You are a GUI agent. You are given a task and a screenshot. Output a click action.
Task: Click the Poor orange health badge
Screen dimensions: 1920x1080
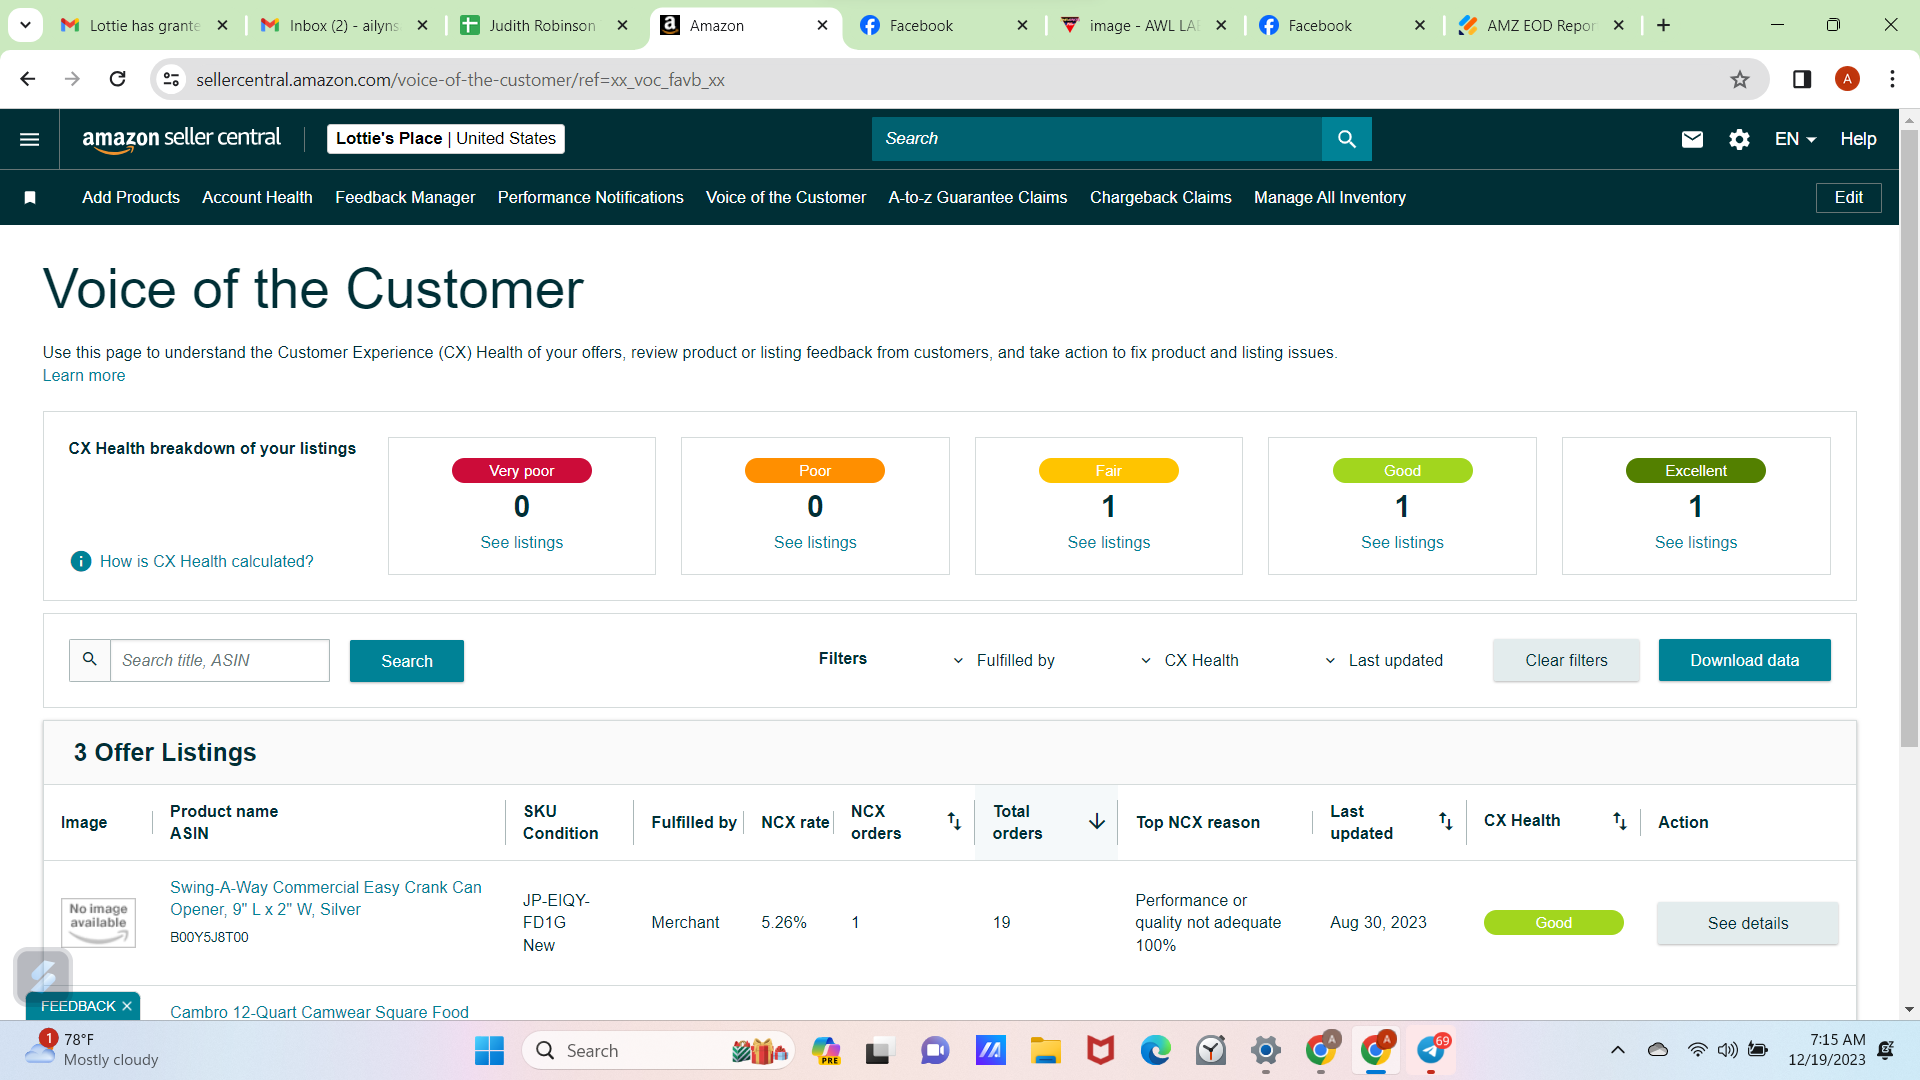[814, 471]
